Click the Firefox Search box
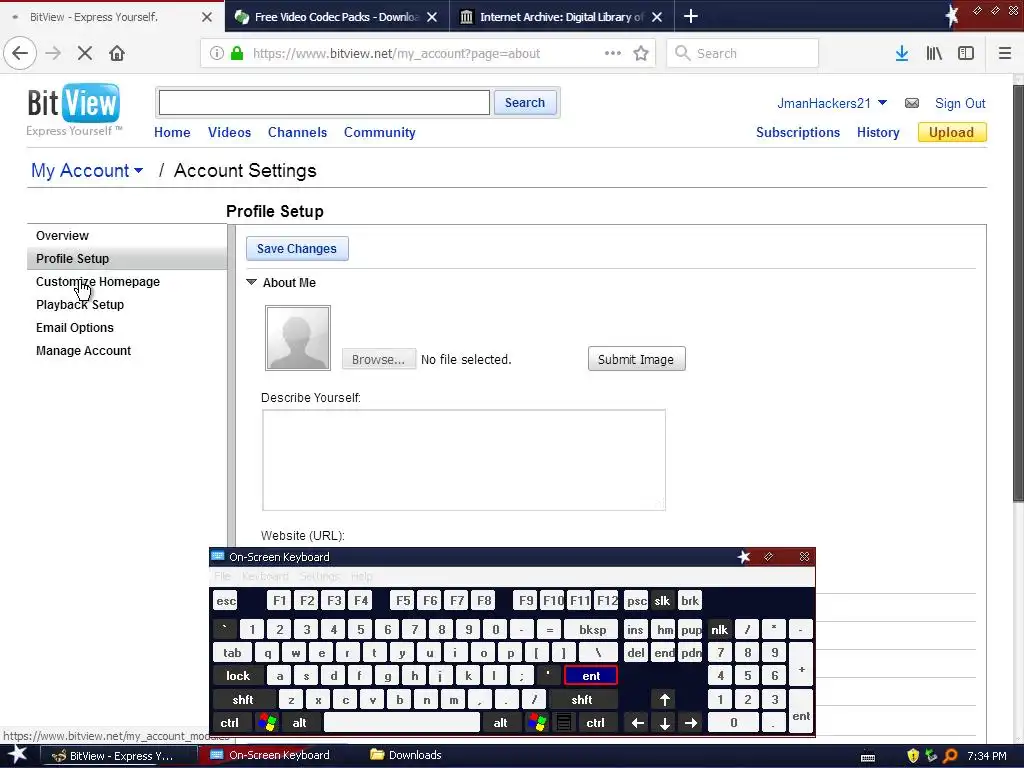 tap(743, 53)
